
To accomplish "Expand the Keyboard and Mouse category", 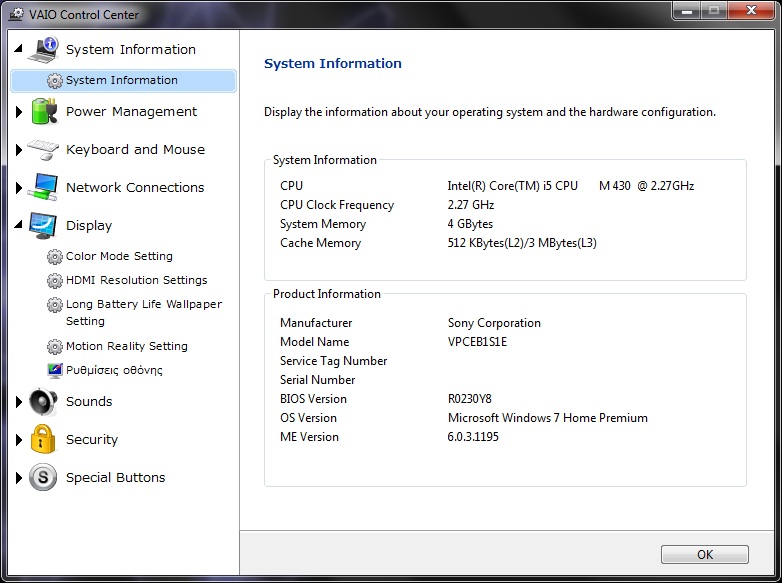I will [19, 150].
